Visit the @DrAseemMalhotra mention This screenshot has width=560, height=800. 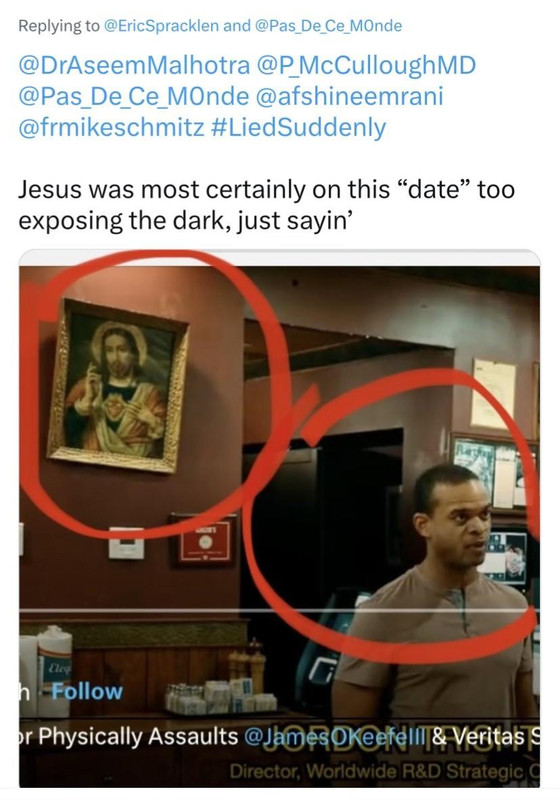[x=134, y=65]
